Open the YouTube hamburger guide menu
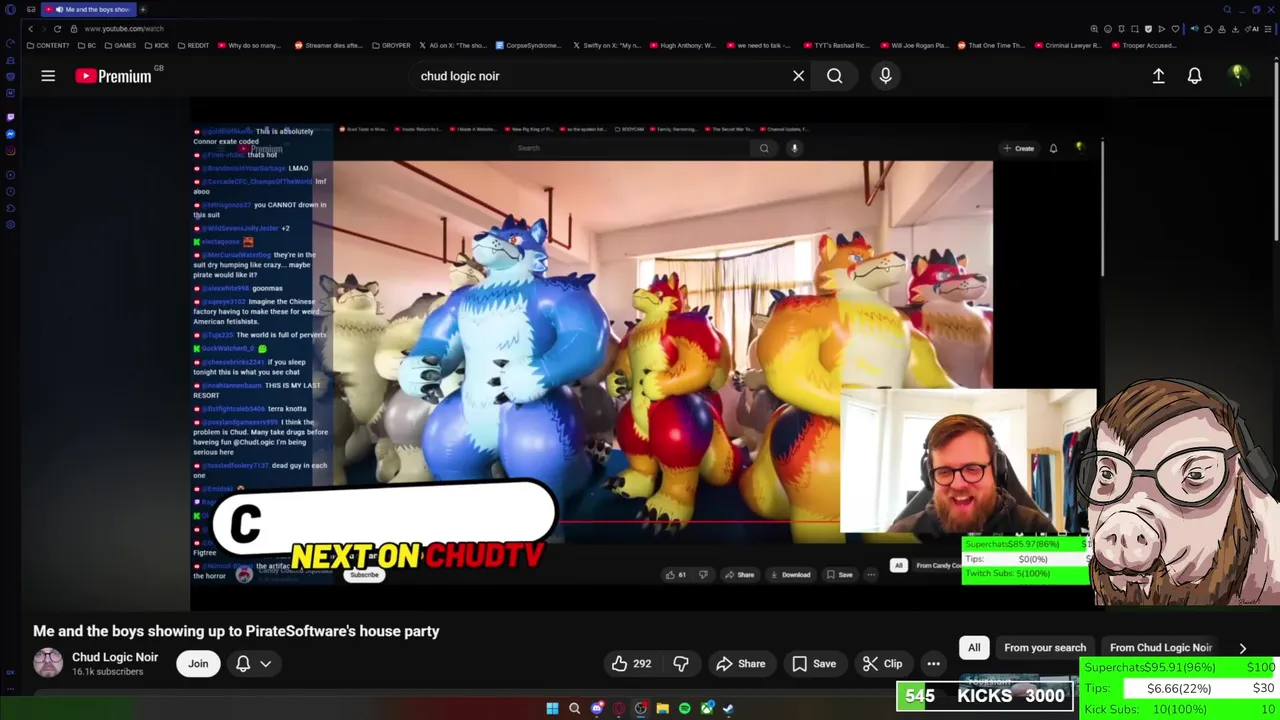 (x=48, y=76)
